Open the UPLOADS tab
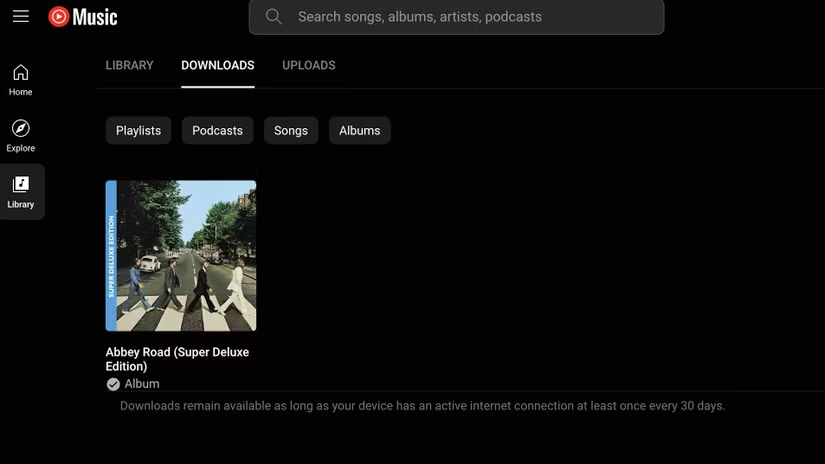The image size is (825, 464). [x=308, y=65]
